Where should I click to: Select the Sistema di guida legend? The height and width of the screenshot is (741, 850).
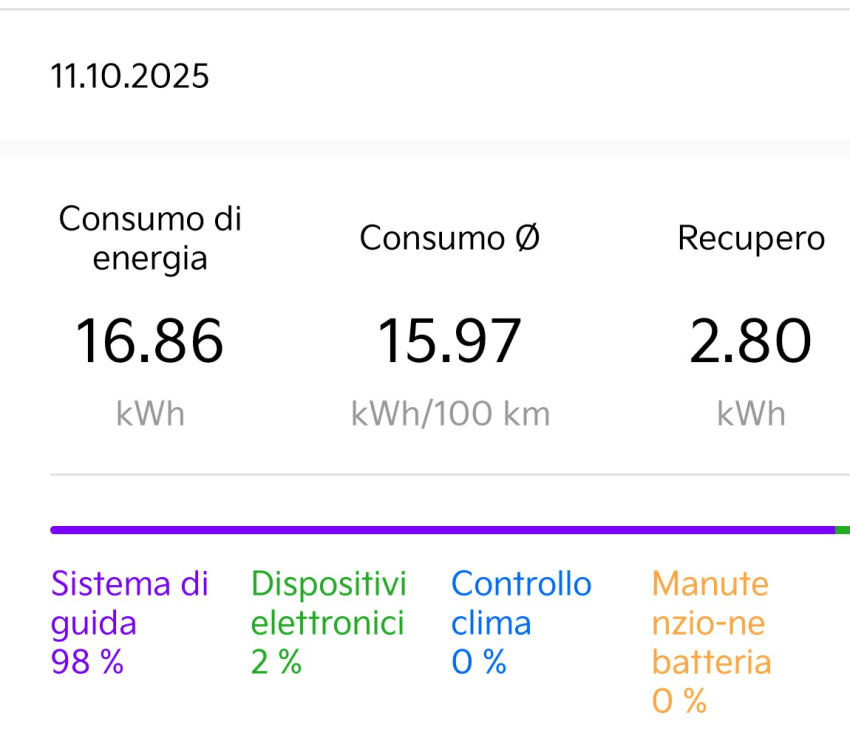tap(129, 603)
